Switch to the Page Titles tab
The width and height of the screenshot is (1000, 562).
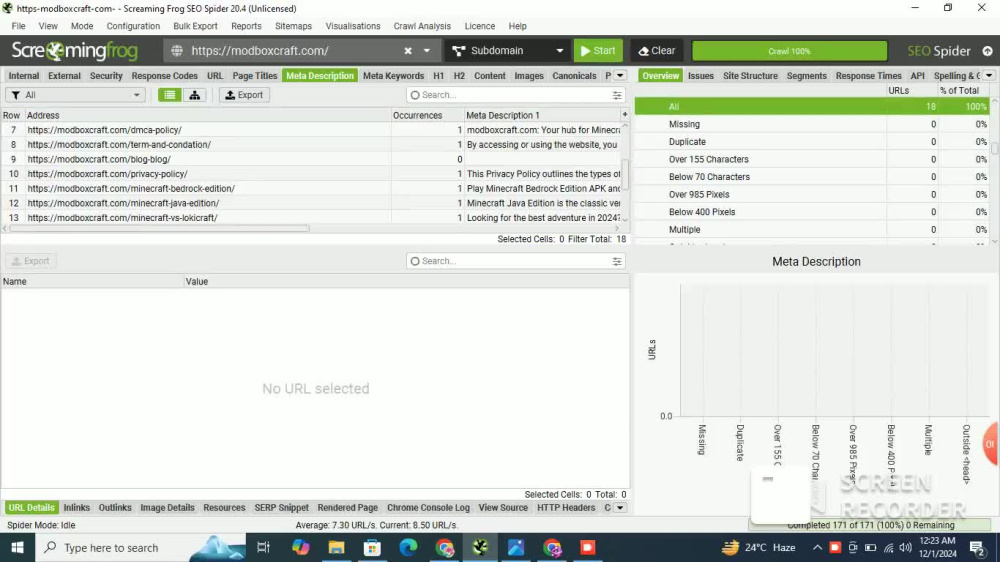(x=254, y=75)
